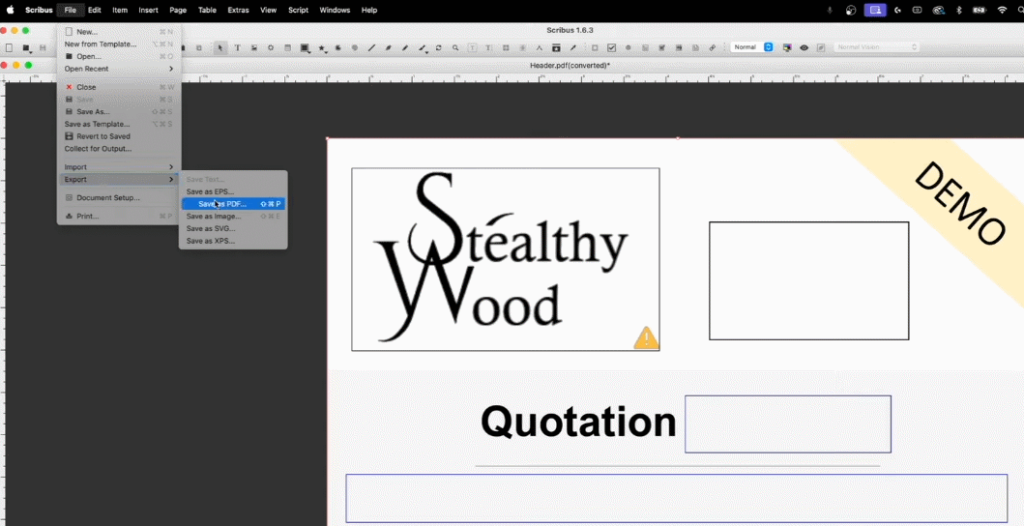This screenshot has width=1024, height=526.
Task: Choose Save as Template... entry
Action: pos(118,124)
